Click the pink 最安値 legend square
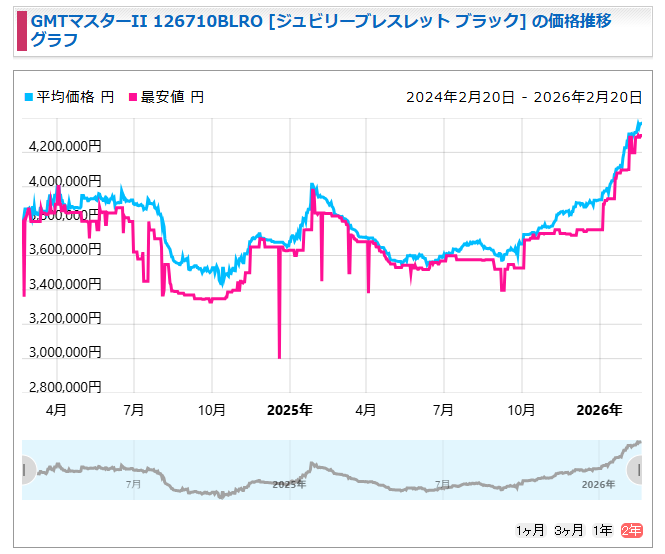 pos(132,97)
